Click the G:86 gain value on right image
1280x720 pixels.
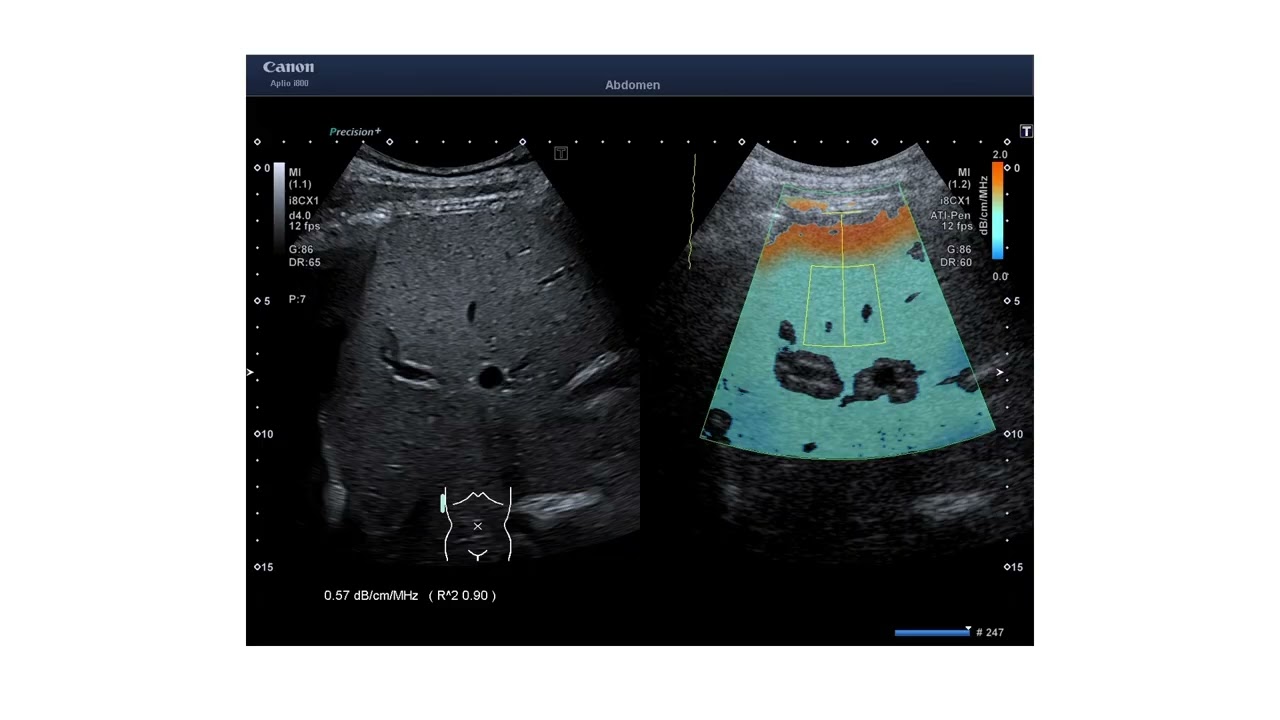pos(959,249)
